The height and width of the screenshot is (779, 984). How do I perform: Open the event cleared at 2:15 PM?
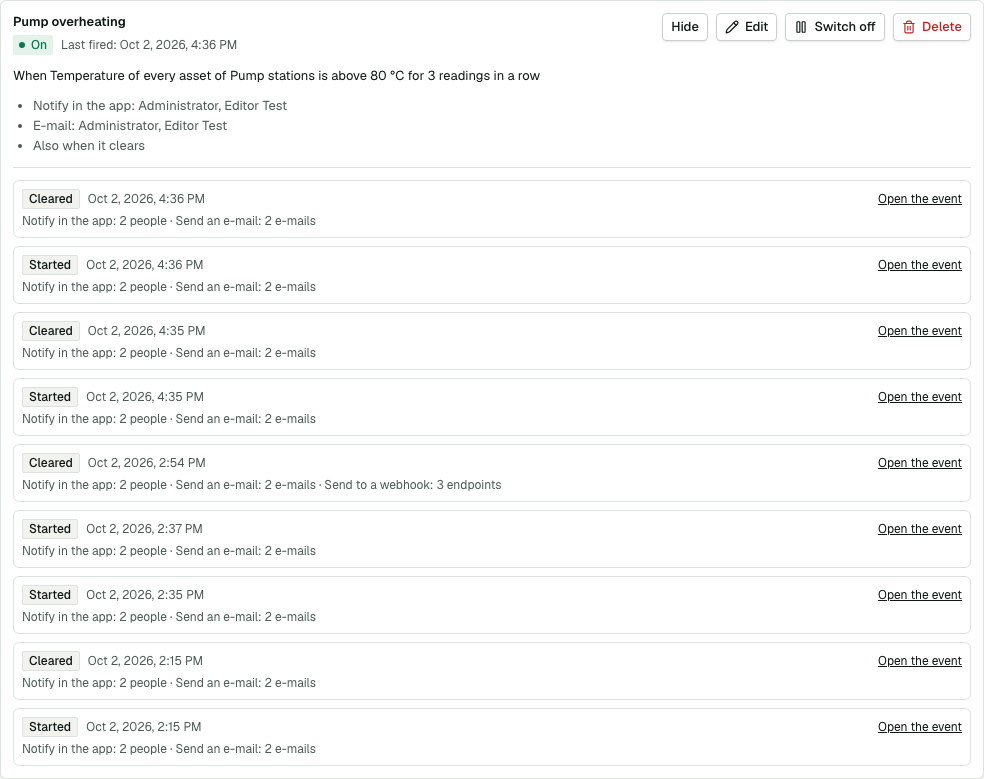coord(919,660)
